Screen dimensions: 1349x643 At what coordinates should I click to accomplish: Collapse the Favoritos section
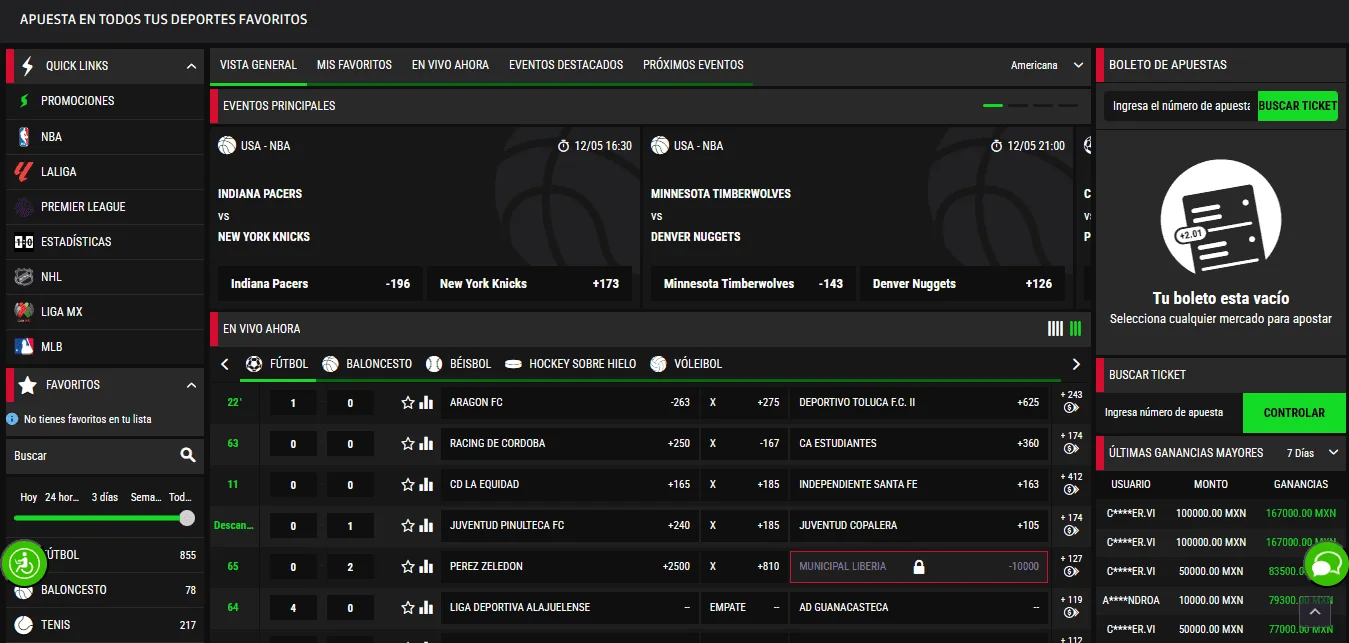pos(191,385)
